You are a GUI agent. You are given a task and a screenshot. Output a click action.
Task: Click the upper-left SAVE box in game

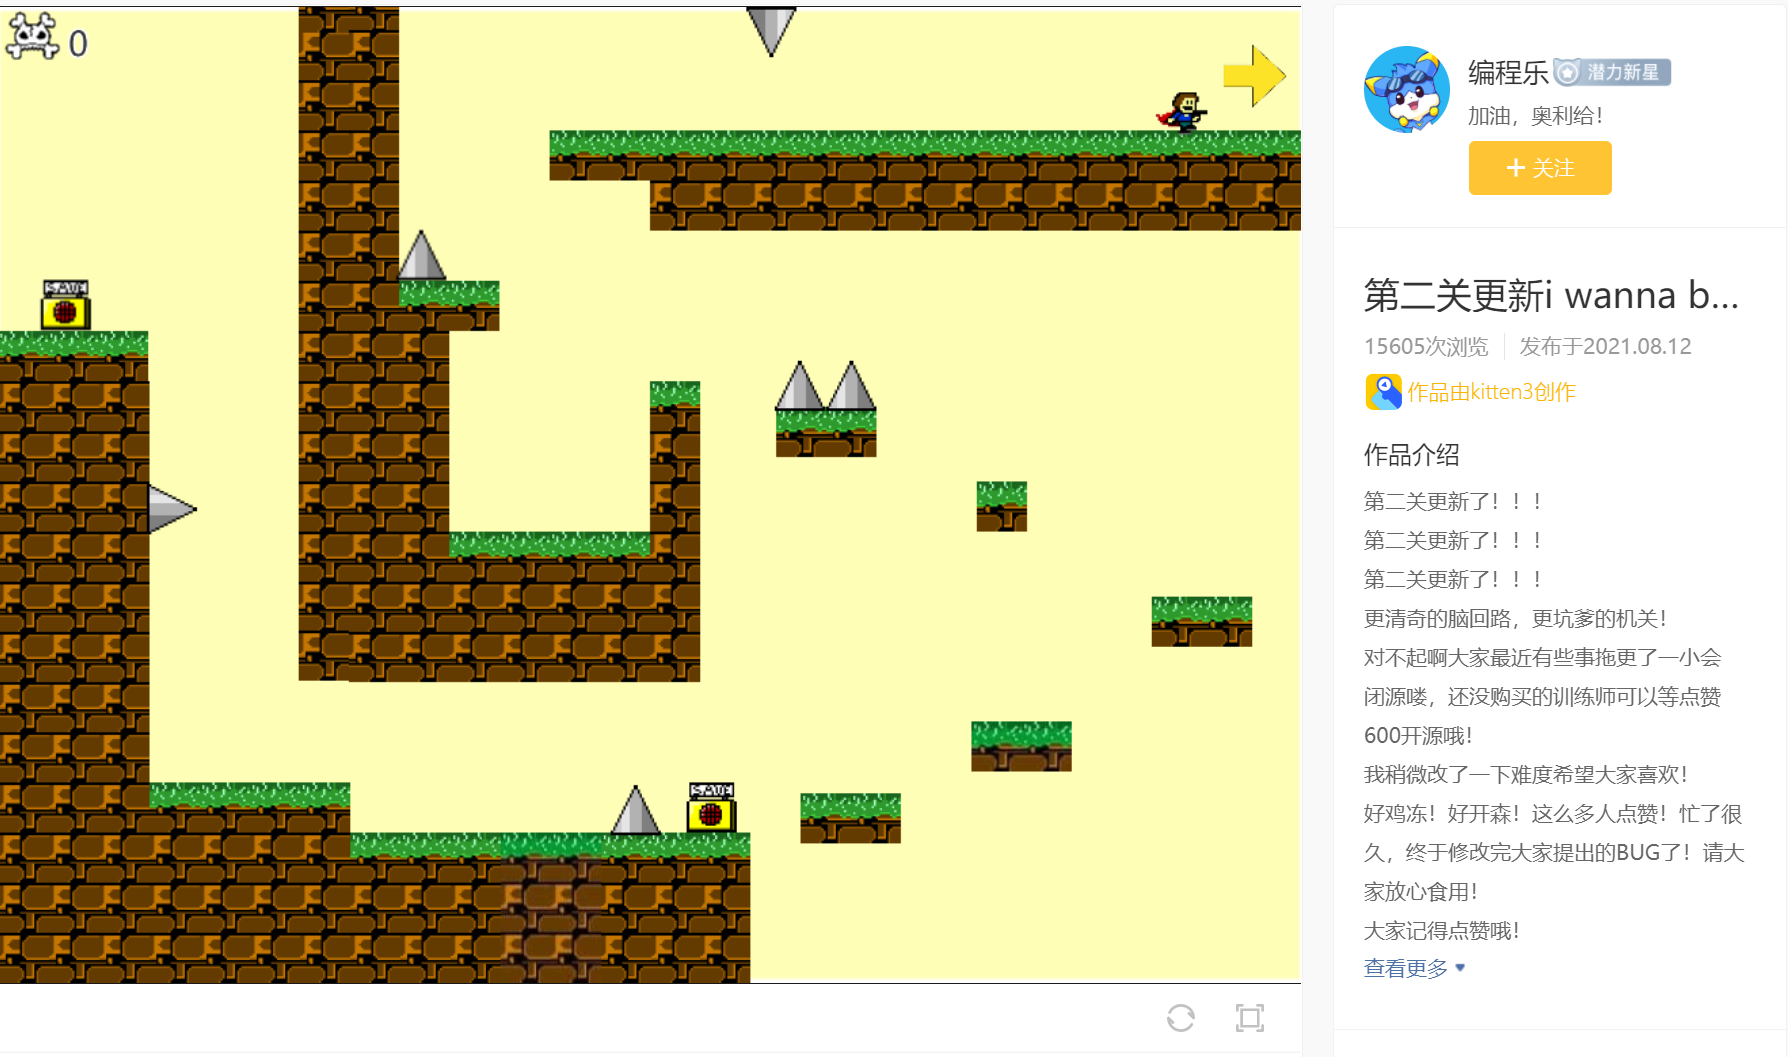coord(66,305)
